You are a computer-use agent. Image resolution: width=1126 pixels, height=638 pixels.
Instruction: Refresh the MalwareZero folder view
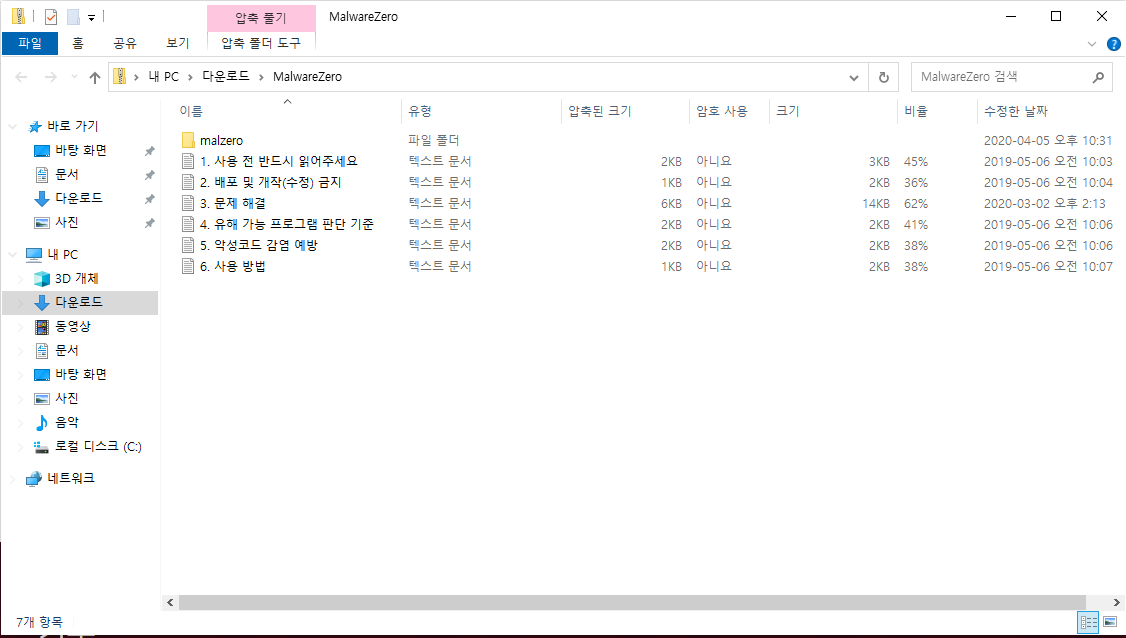click(884, 78)
